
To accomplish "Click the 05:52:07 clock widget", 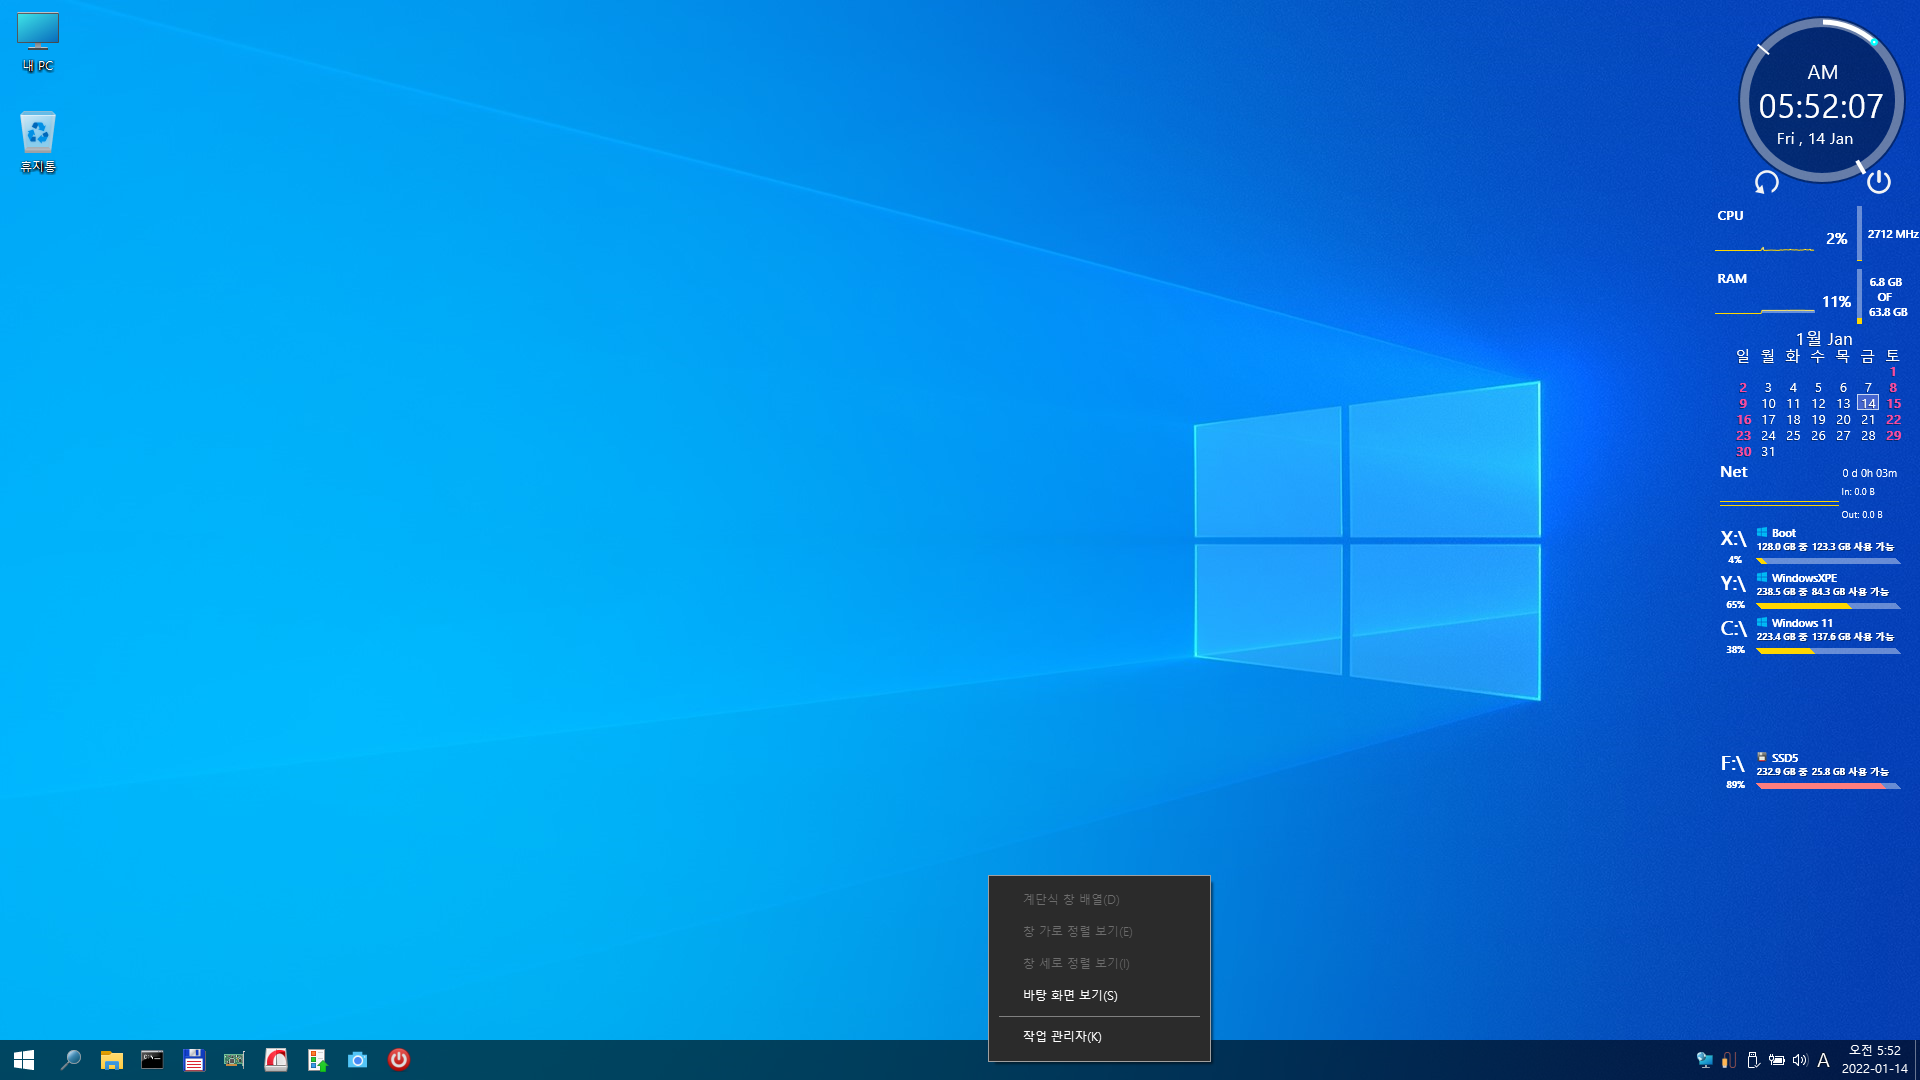I will (x=1821, y=106).
